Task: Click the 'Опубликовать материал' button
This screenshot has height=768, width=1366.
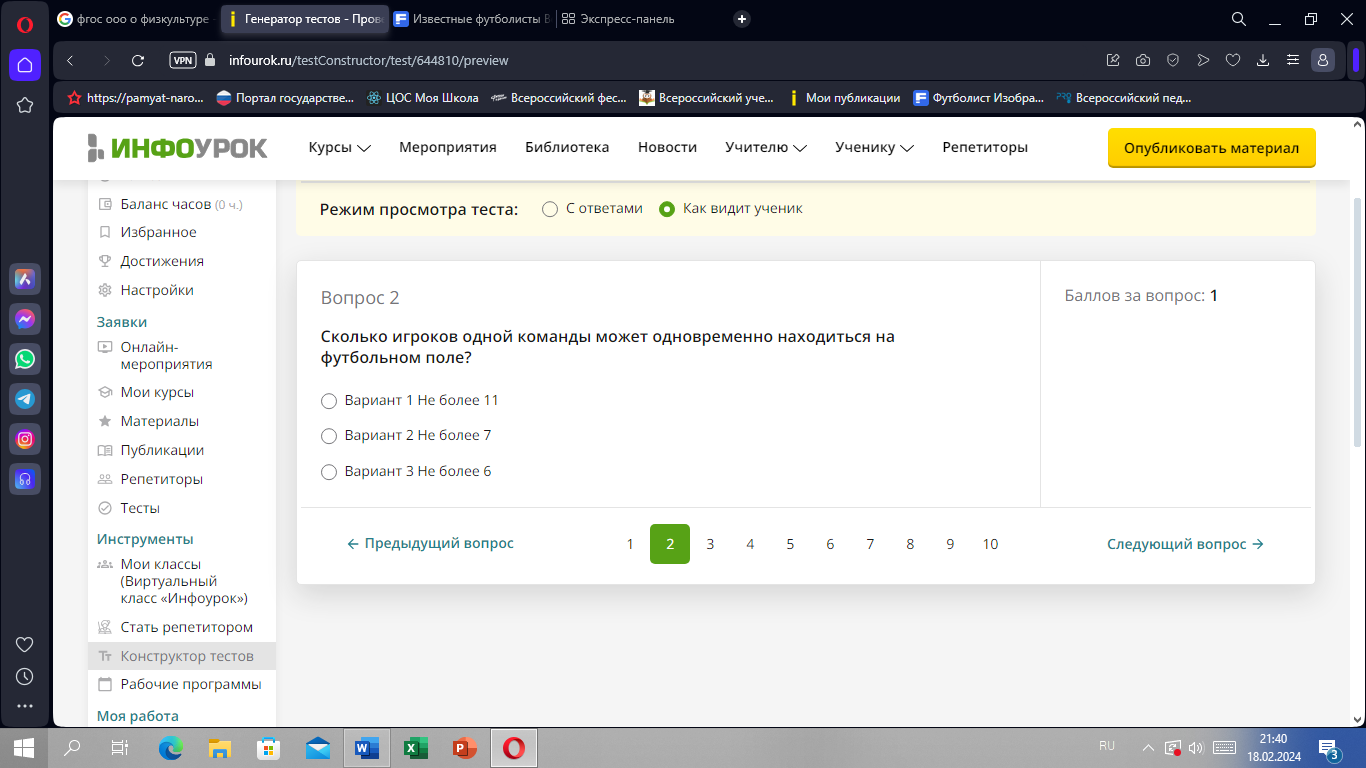Action: click(1211, 148)
